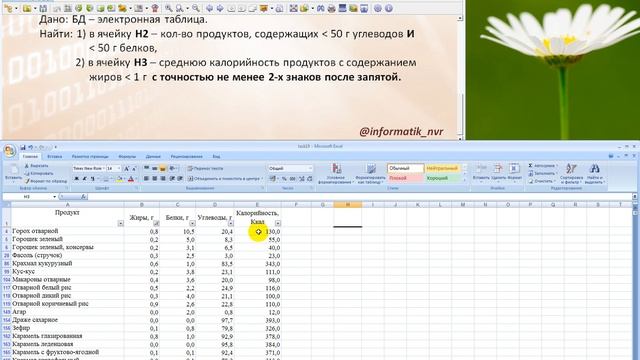Open the round Office button menu
The height and width of the screenshot is (360, 640).
[x=9, y=151]
